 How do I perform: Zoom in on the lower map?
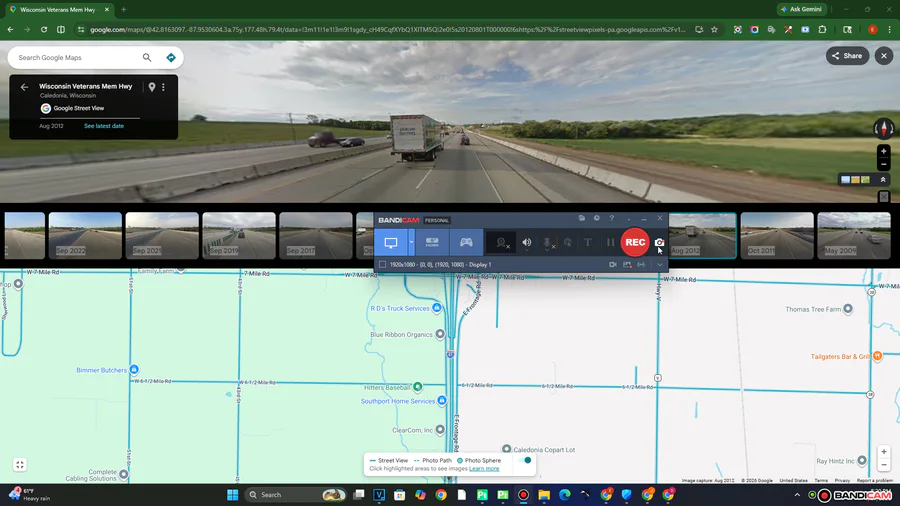coord(884,451)
